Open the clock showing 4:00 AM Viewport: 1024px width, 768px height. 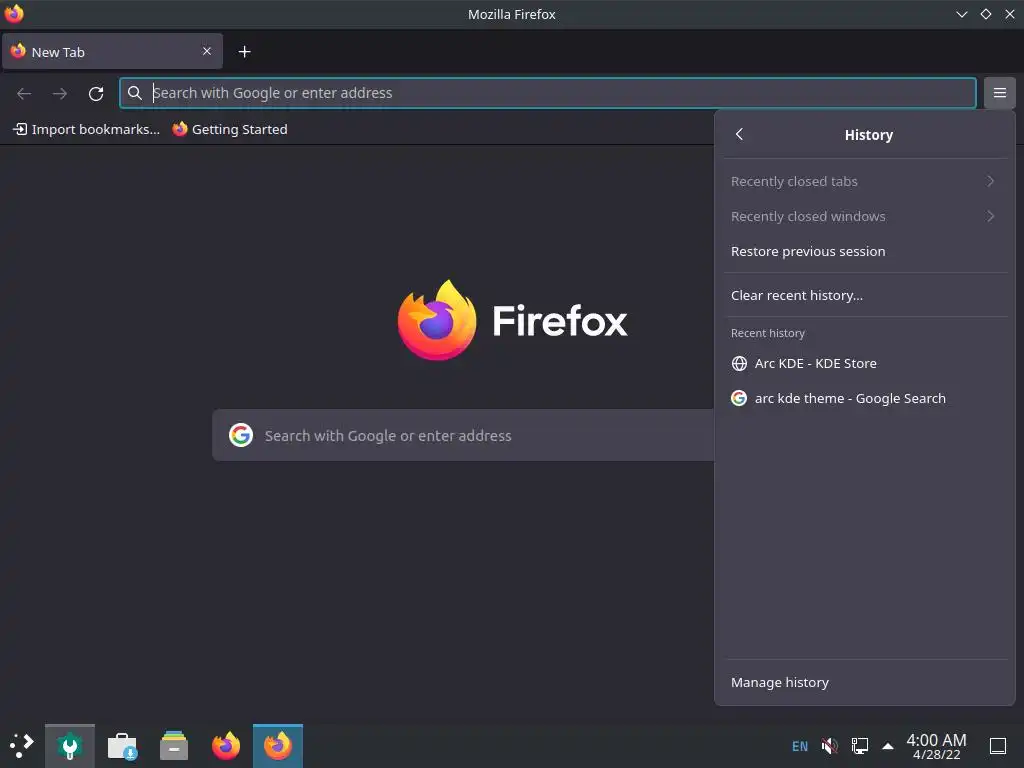936,746
